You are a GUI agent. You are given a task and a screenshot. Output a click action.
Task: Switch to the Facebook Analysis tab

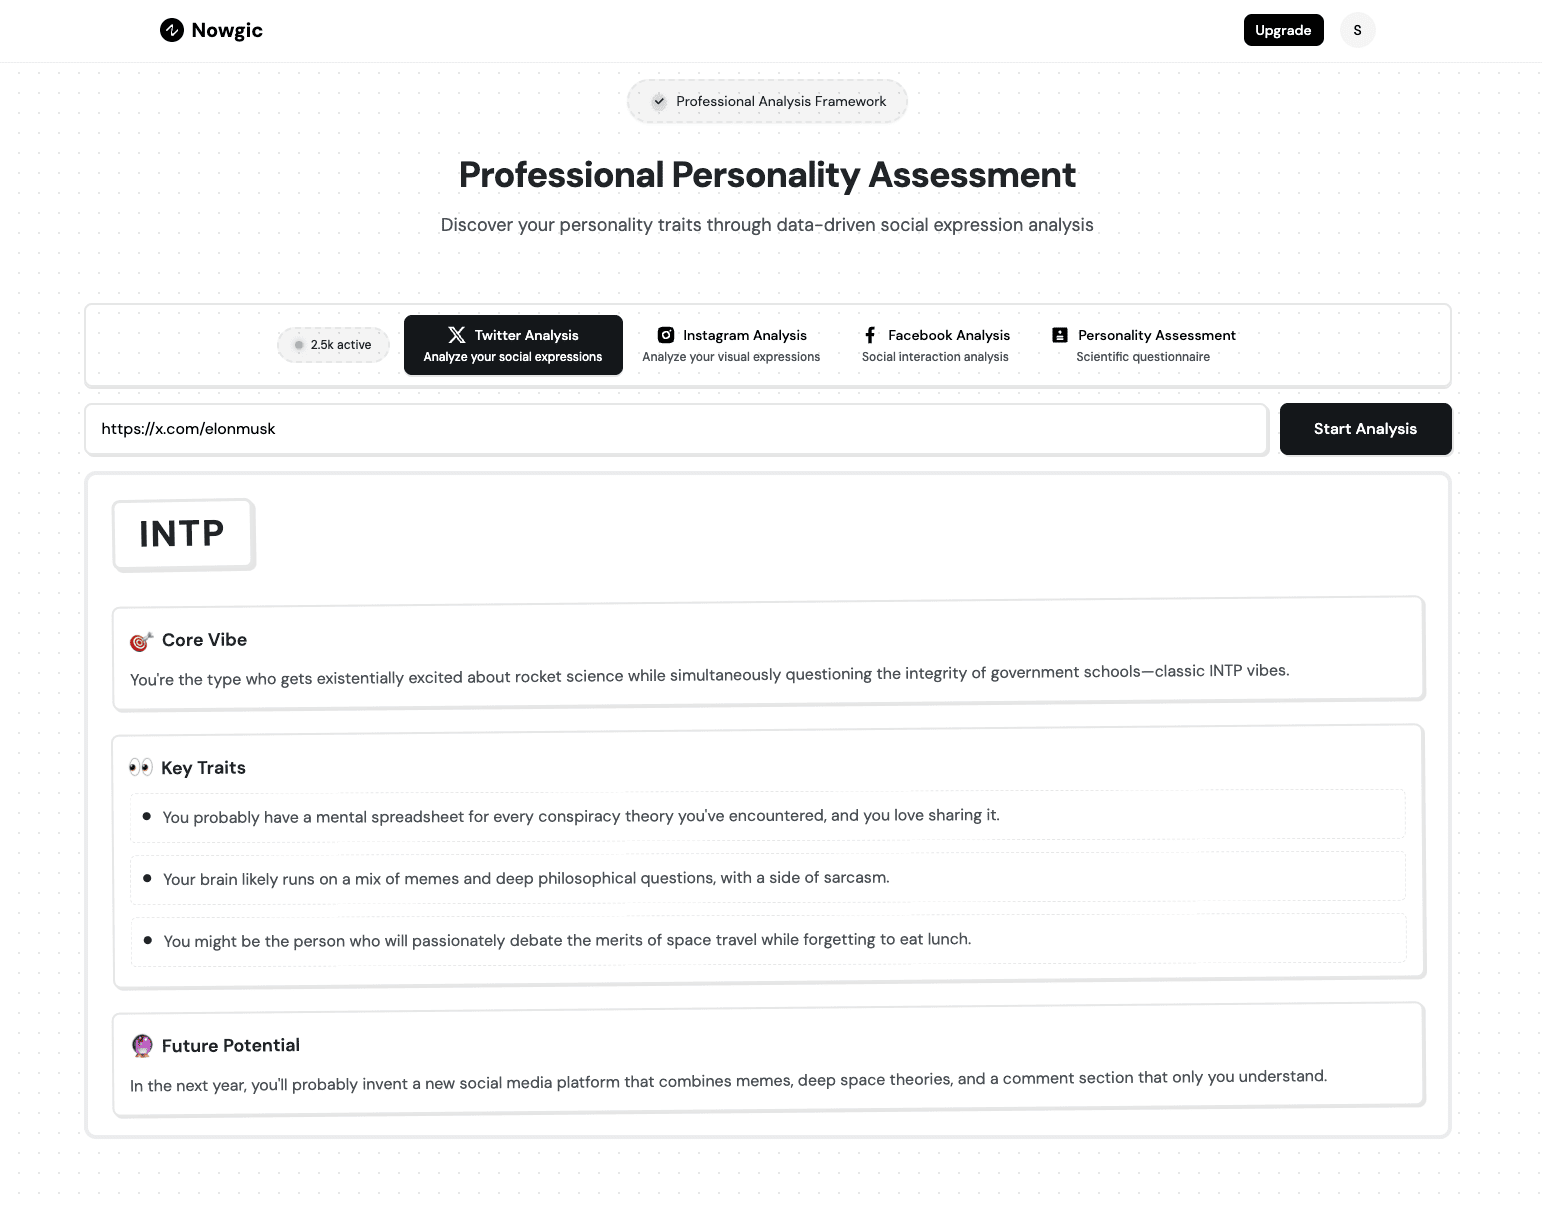point(936,345)
